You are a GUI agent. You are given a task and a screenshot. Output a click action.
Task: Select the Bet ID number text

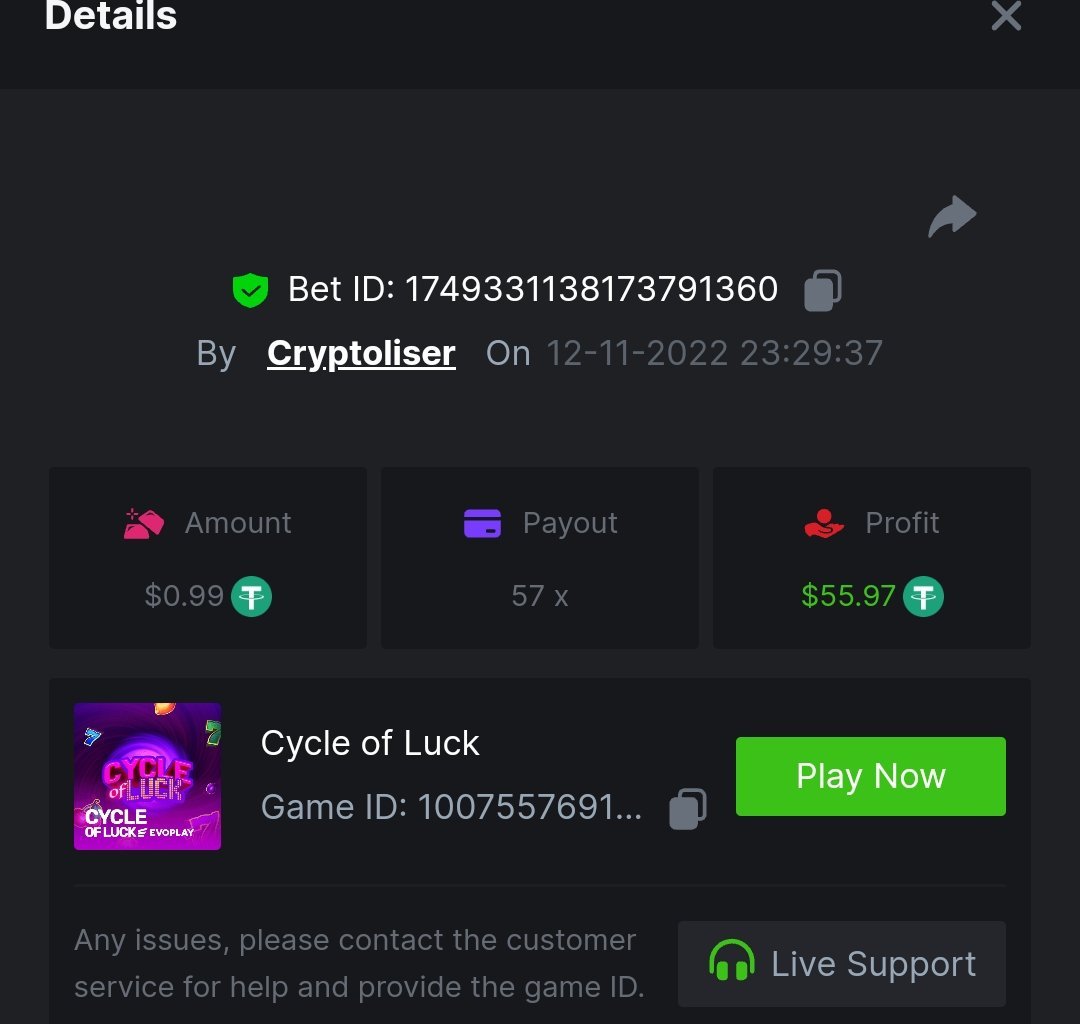(x=591, y=290)
